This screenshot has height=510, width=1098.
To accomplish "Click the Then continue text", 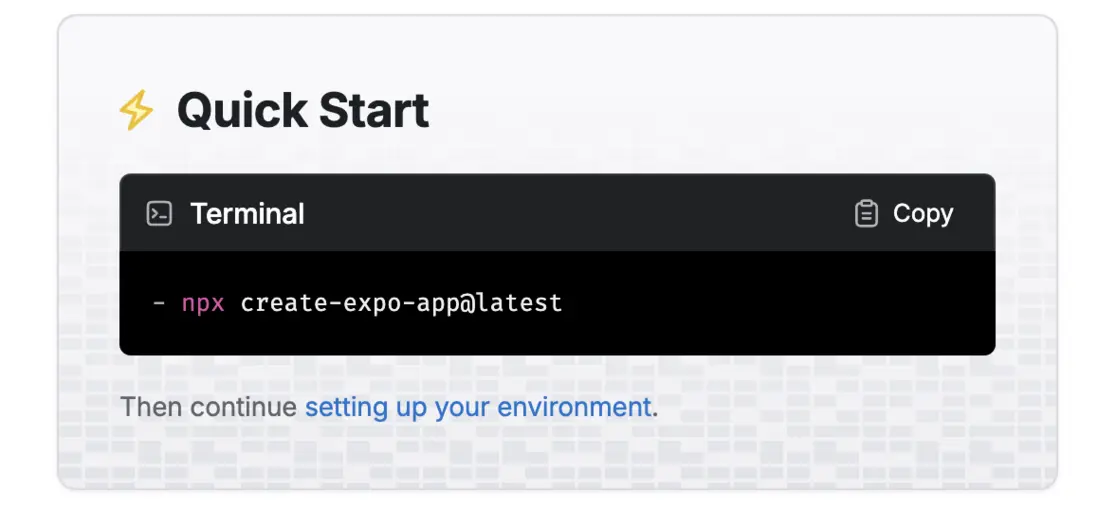I will 208,407.
